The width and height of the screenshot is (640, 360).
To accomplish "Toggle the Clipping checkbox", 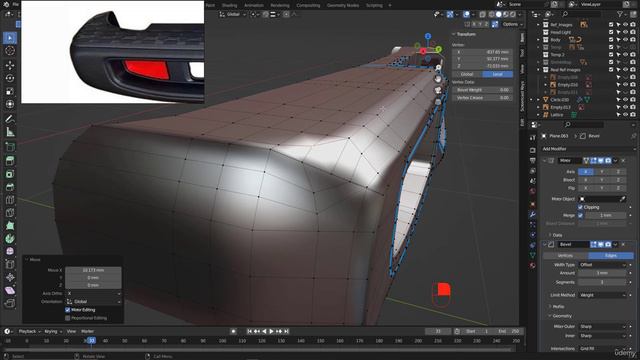I will click(580, 207).
